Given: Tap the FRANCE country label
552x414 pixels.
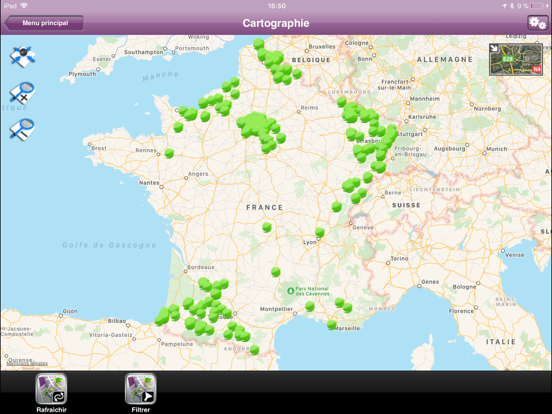Looking at the screenshot, I should [x=264, y=207].
